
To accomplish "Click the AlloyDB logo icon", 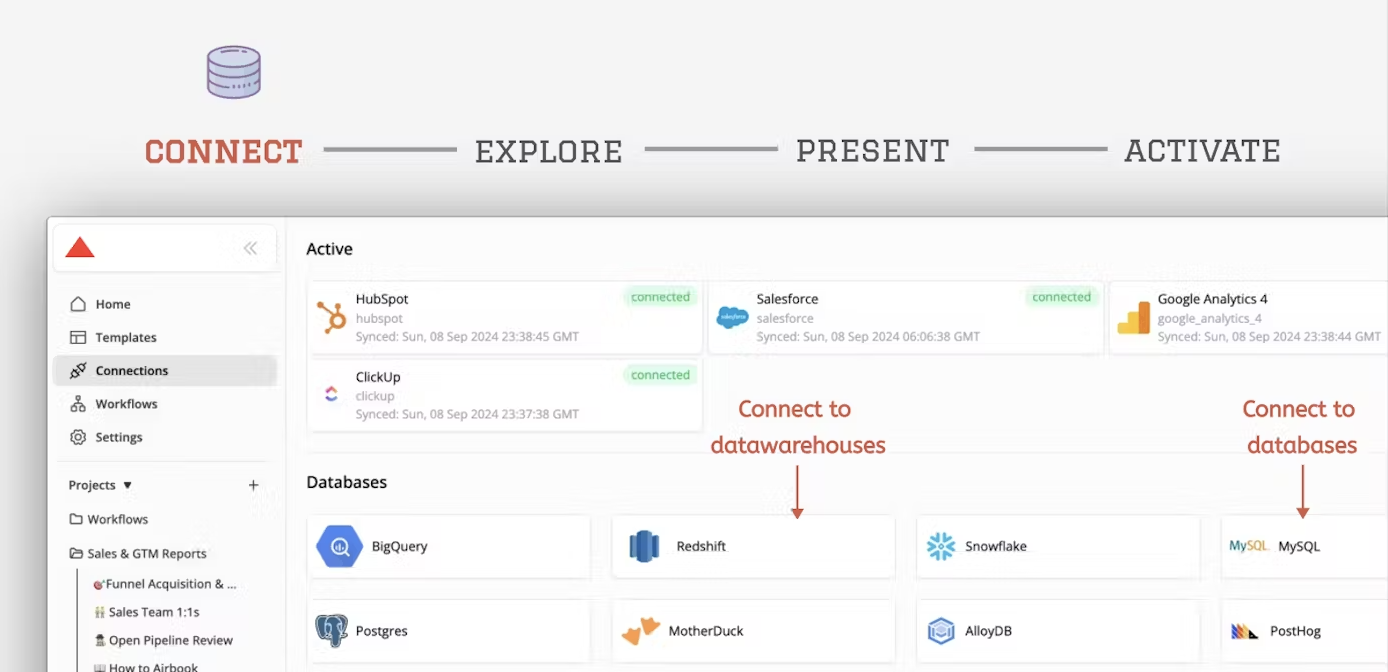I will coord(941,631).
